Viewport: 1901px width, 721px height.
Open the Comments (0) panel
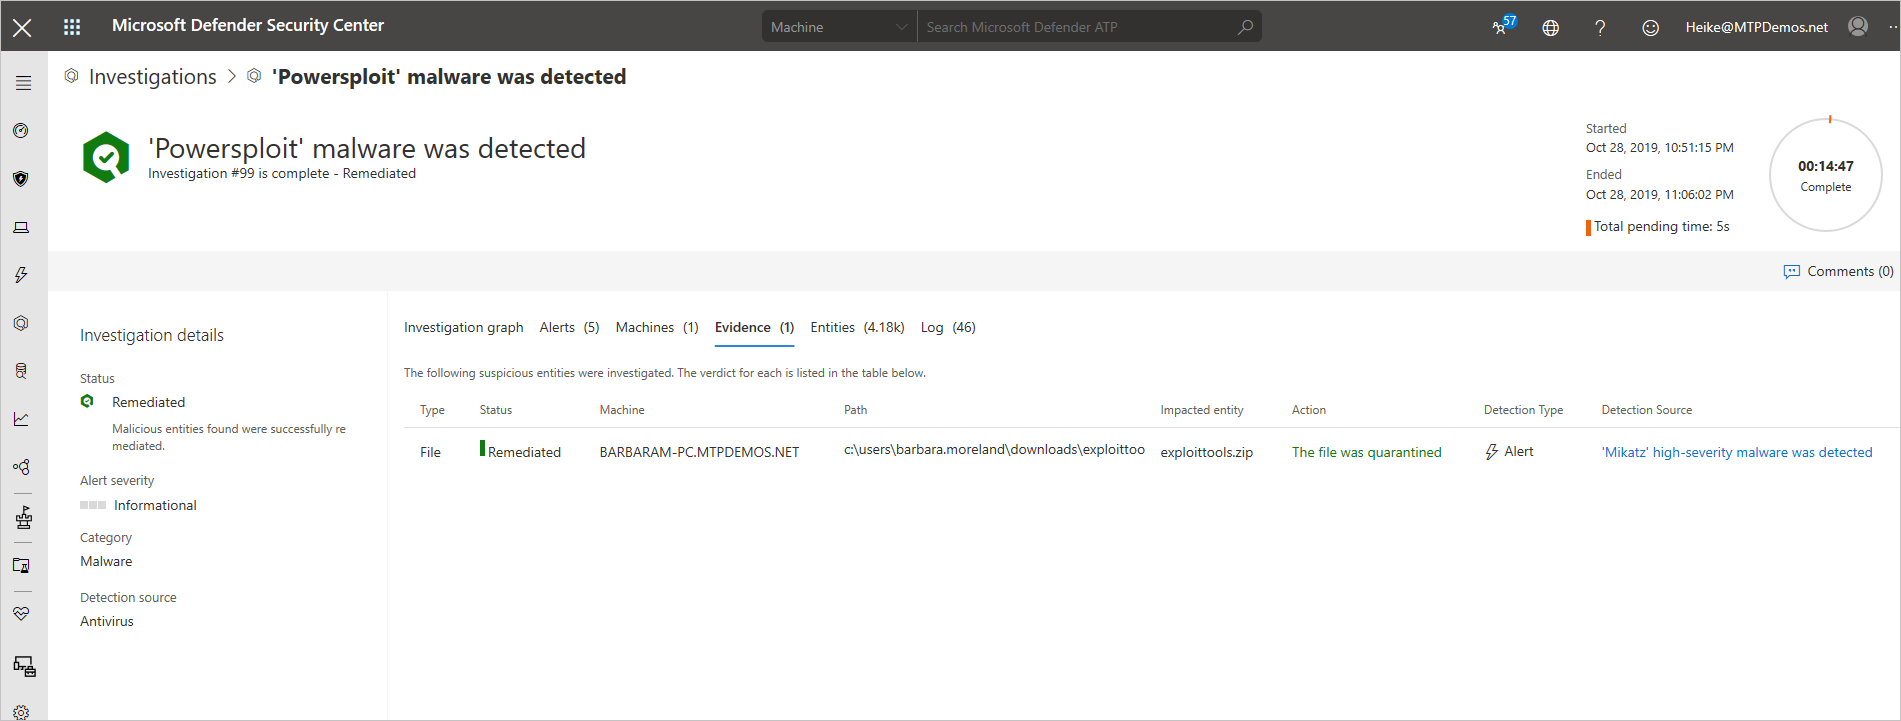(x=1838, y=271)
